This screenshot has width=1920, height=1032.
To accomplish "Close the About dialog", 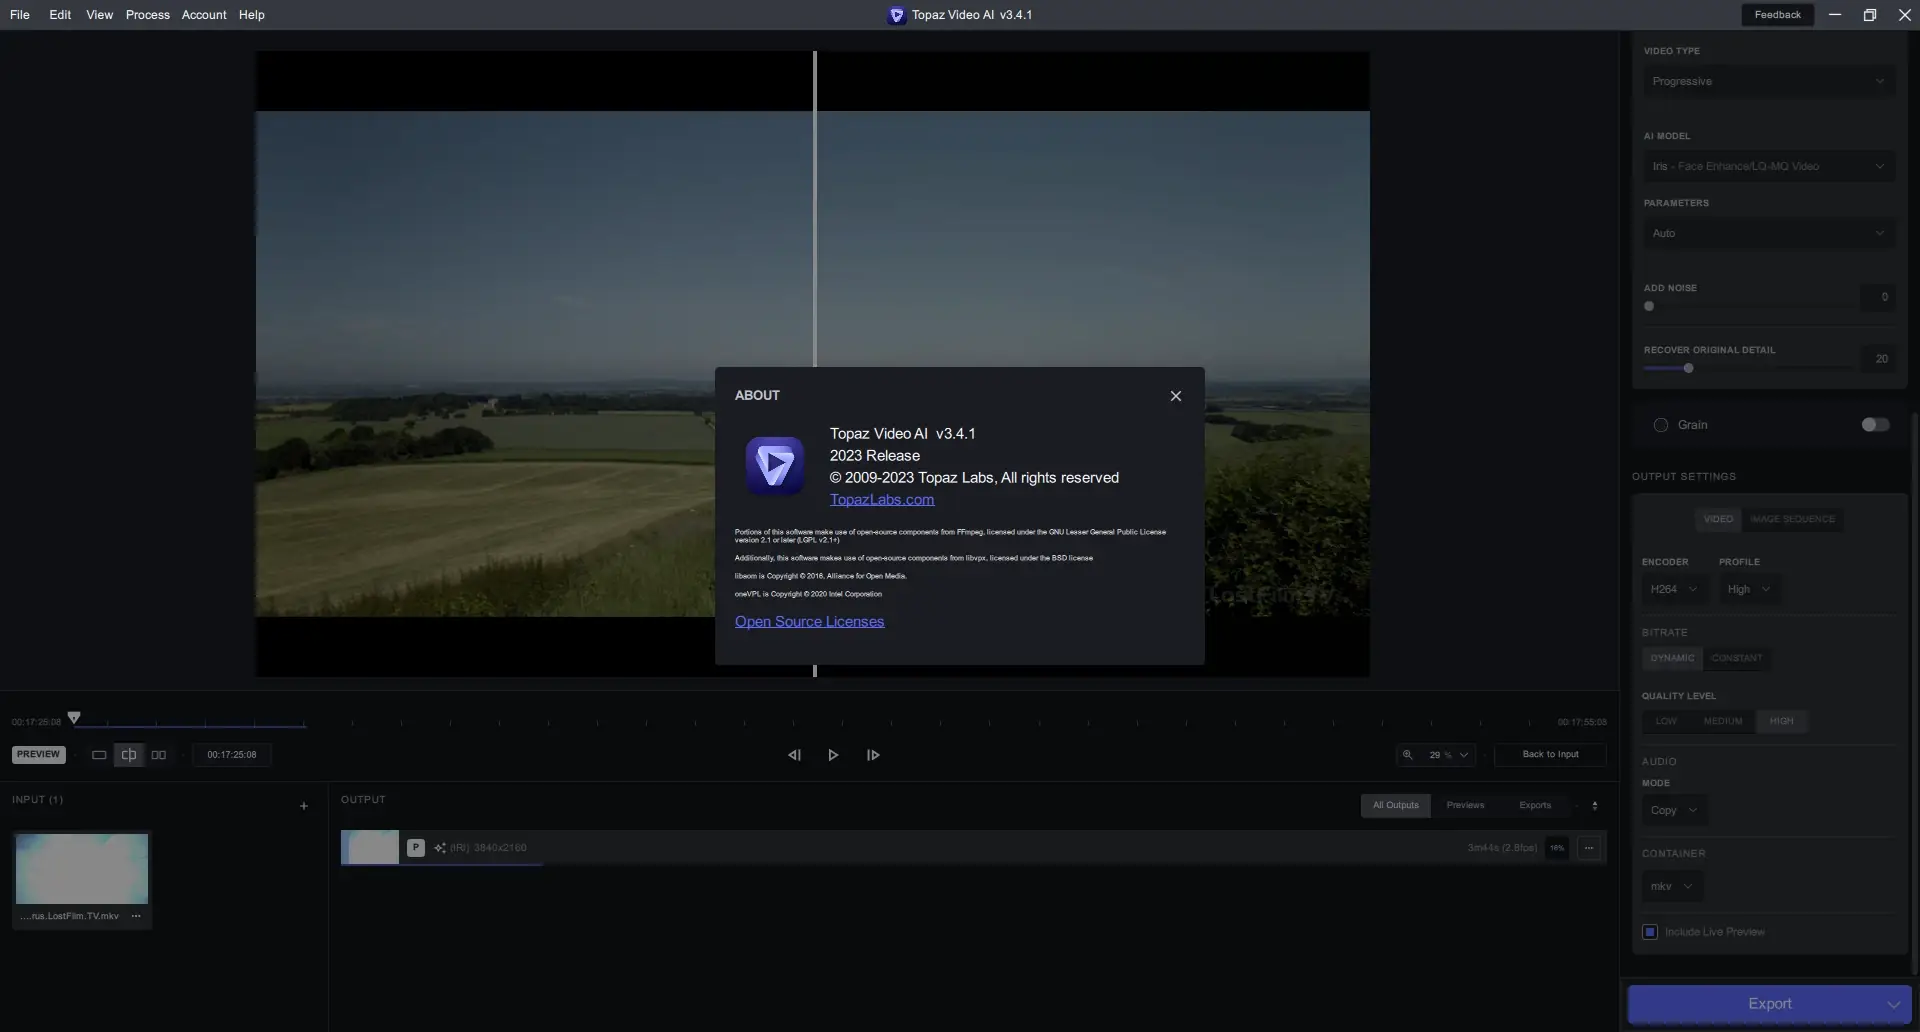I will tap(1176, 396).
